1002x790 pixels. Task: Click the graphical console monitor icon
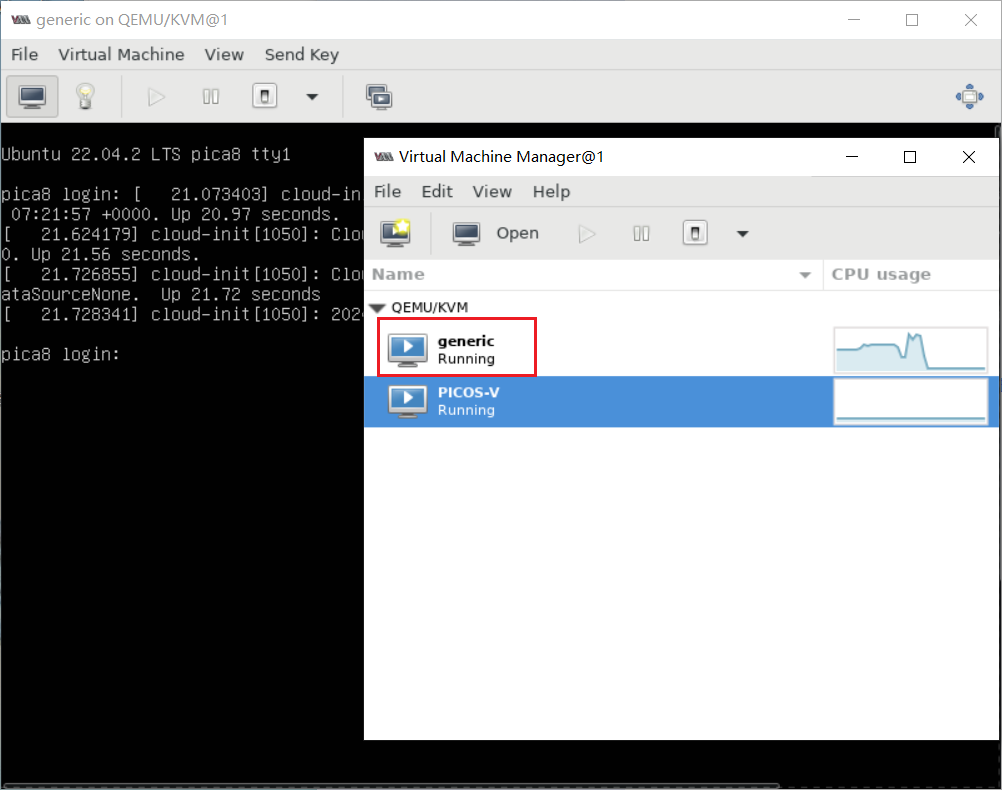[x=32, y=97]
